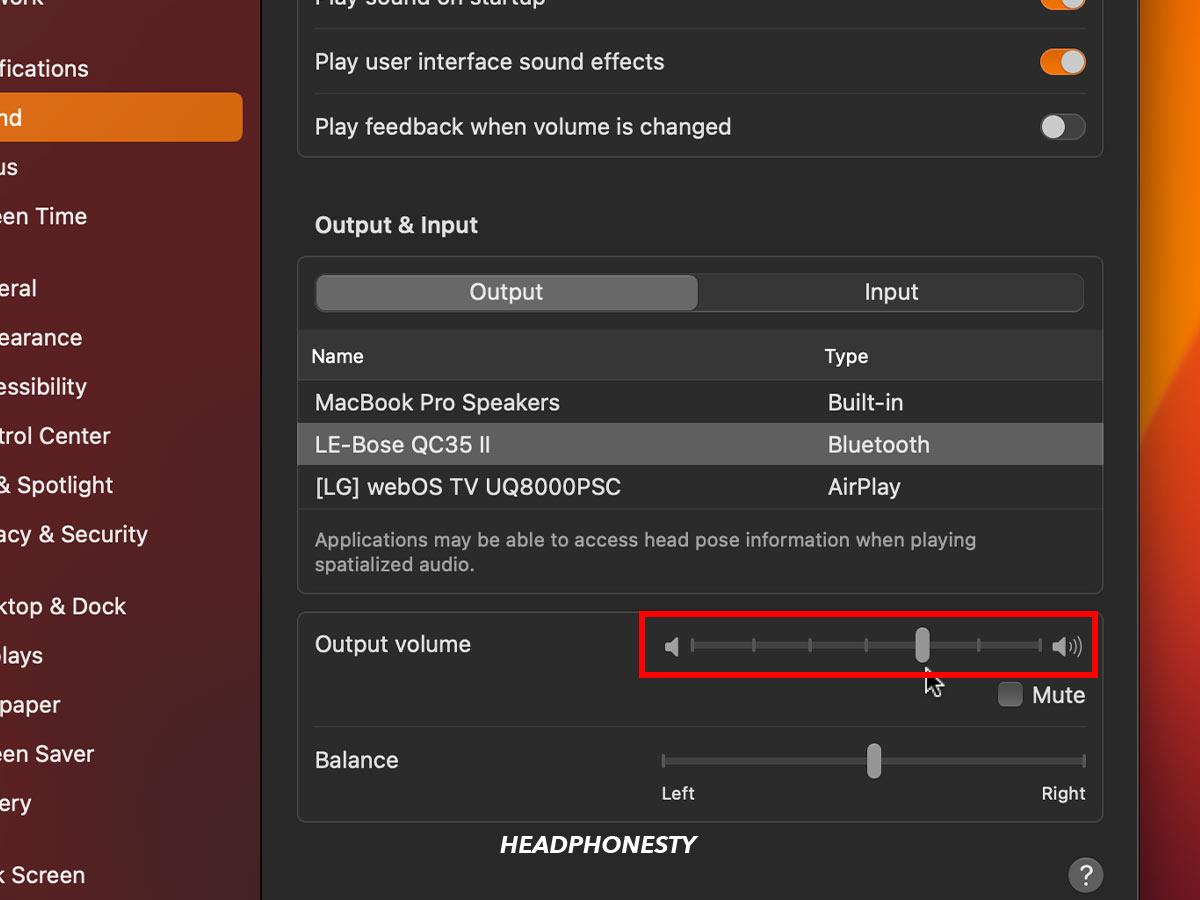Toggle the Play sound on startup switch
Screen dimensions: 1200x900
[x=1062, y=4]
